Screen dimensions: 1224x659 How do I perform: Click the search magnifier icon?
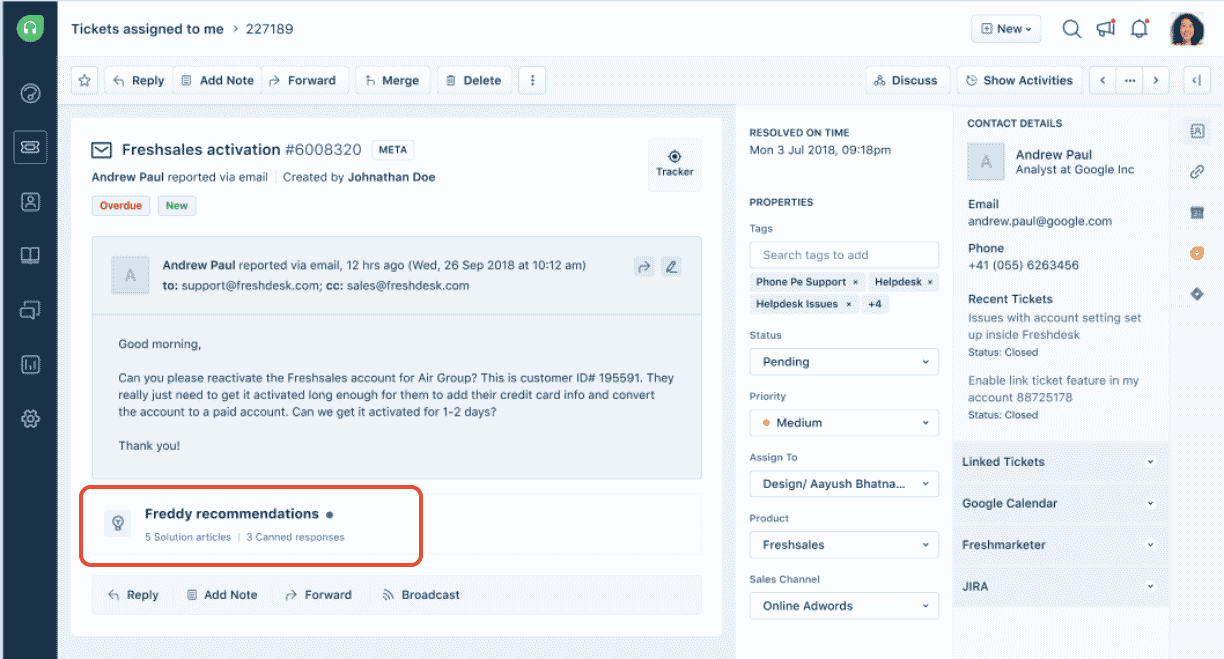[x=1071, y=29]
